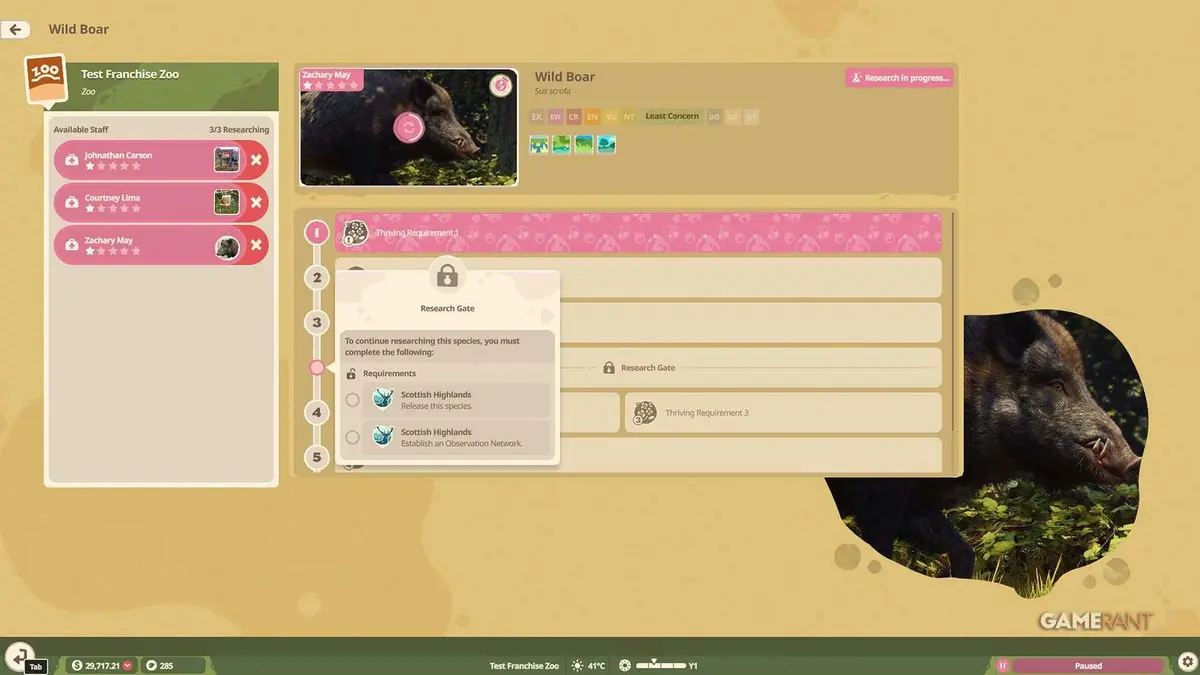Select research level 5 marker
The width and height of the screenshot is (1200, 675).
point(317,458)
